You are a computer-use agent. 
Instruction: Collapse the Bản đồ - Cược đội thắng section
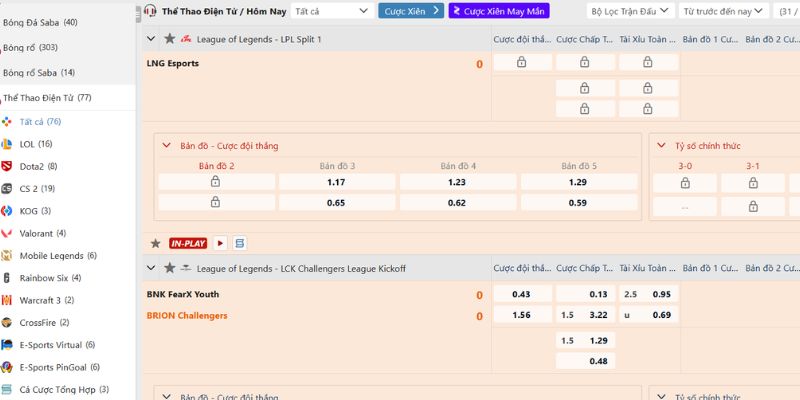167,146
